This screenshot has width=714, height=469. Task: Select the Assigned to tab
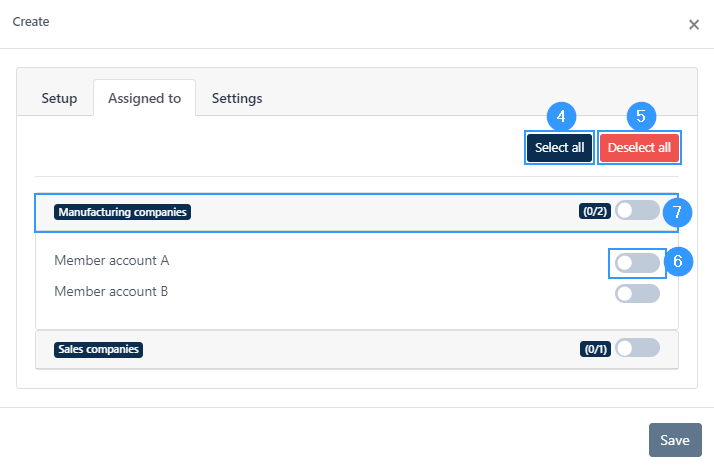144,98
